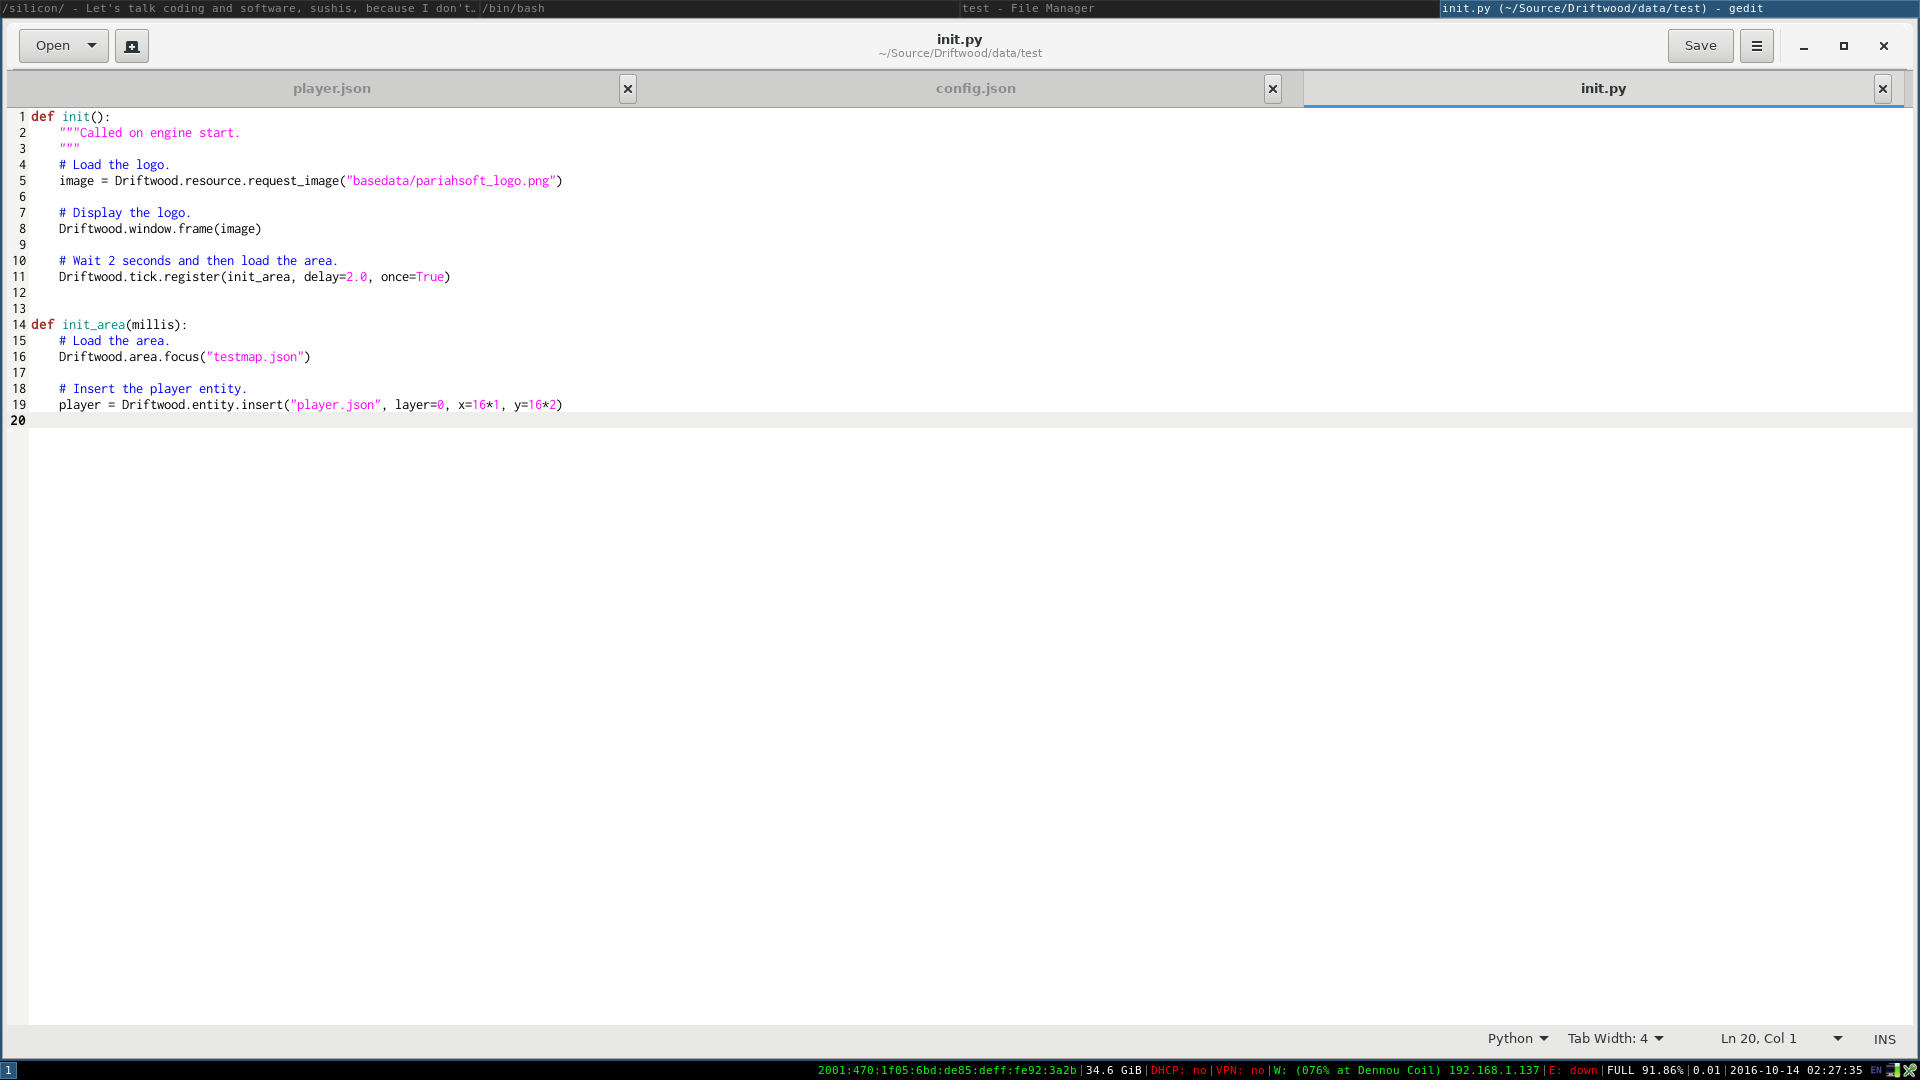Open the hamburger menu icon

1756,46
